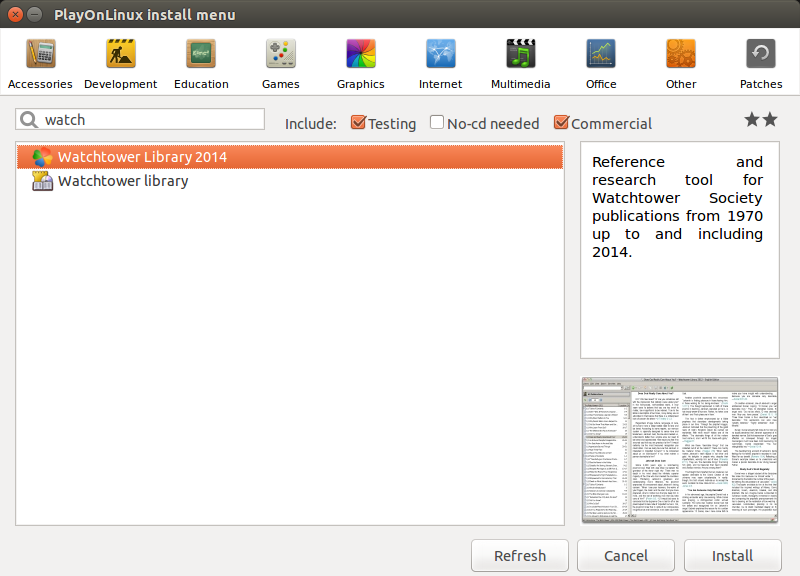Image resolution: width=800 pixels, height=576 pixels.
Task: Open the Education category
Action: click(201, 54)
